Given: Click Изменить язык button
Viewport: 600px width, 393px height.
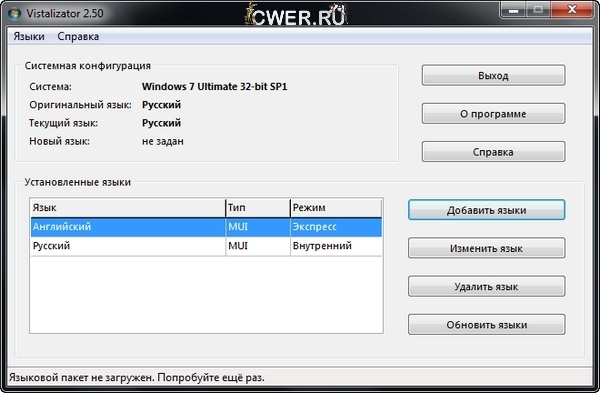Looking at the screenshot, I should tap(486, 248).
